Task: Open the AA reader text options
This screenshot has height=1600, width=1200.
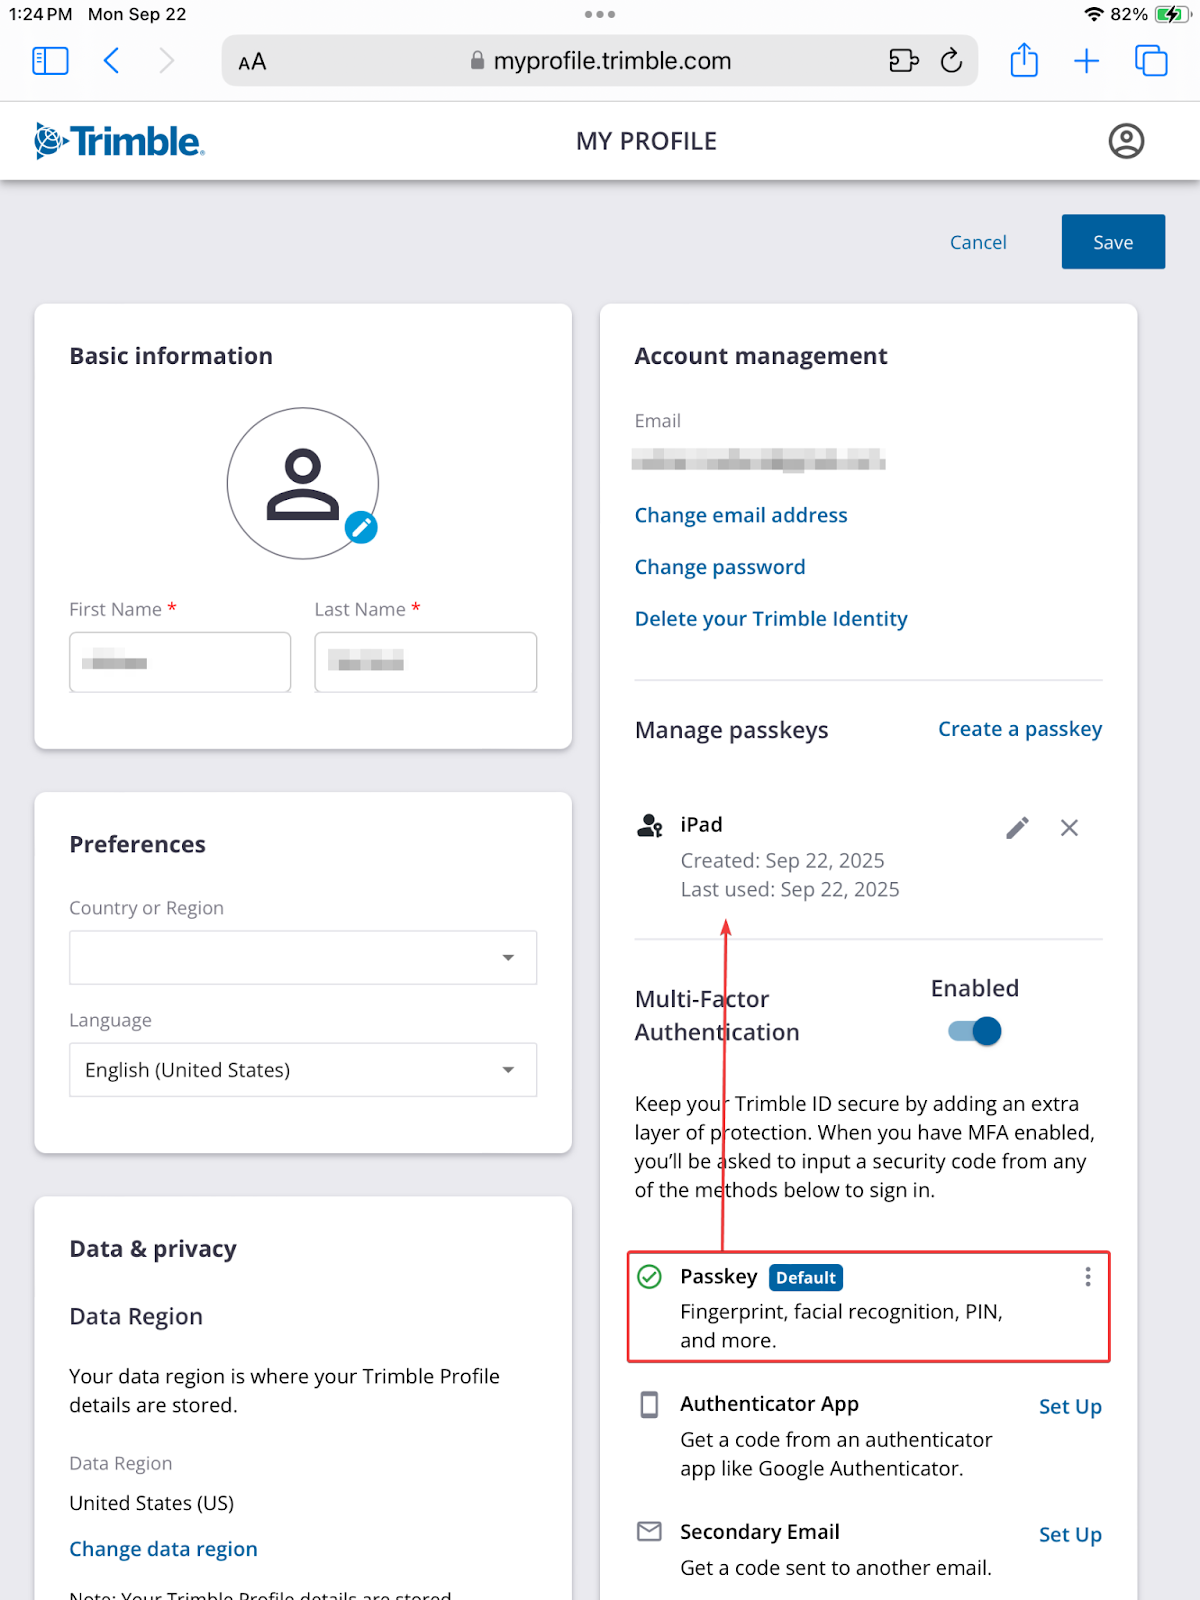Action: [252, 62]
